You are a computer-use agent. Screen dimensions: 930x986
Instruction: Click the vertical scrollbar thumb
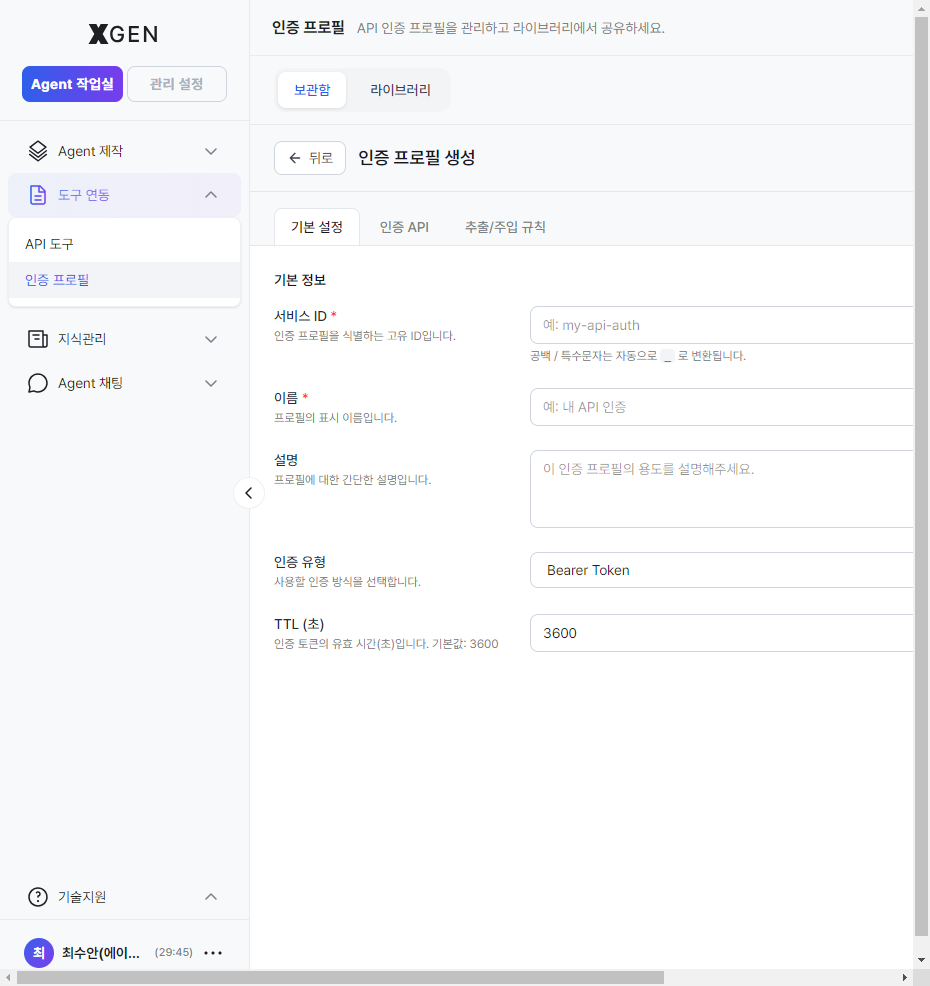click(921, 476)
